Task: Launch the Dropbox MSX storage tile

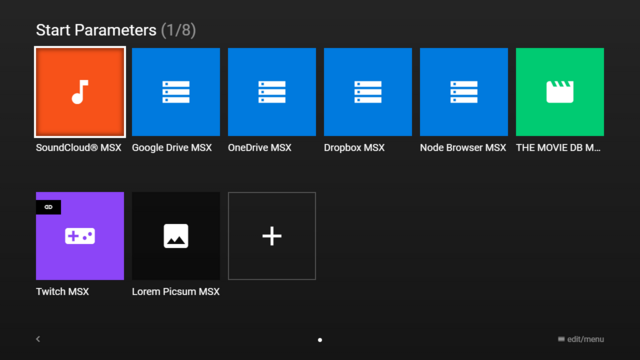Action: pyautogui.click(x=368, y=92)
